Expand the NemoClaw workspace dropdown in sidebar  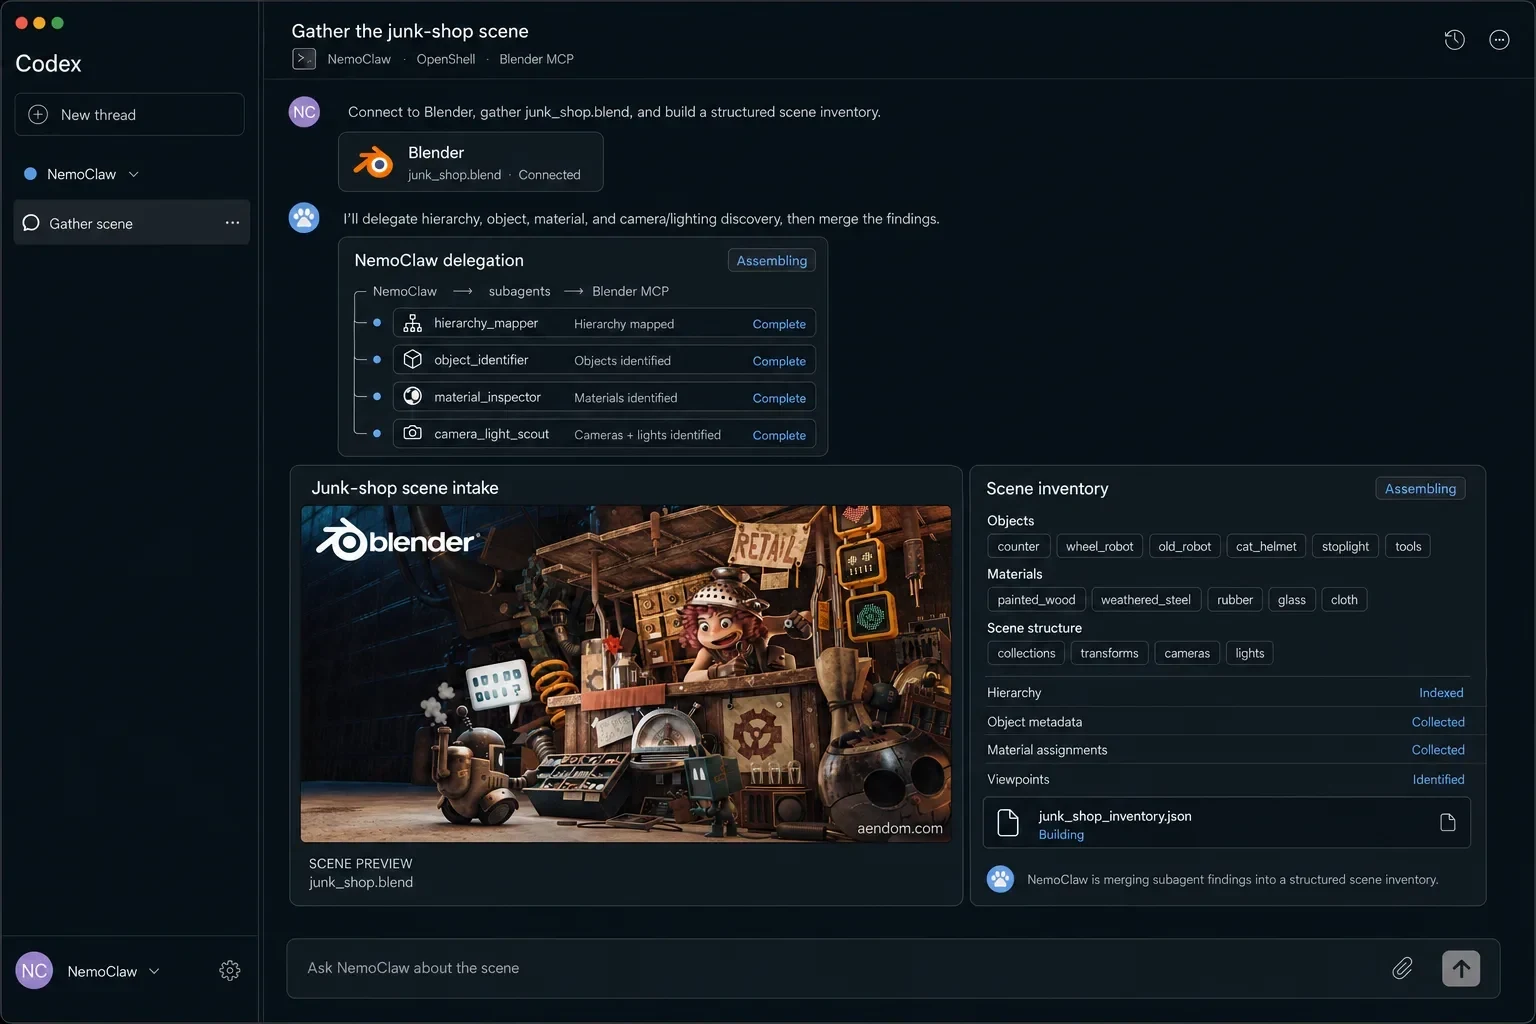[134, 174]
